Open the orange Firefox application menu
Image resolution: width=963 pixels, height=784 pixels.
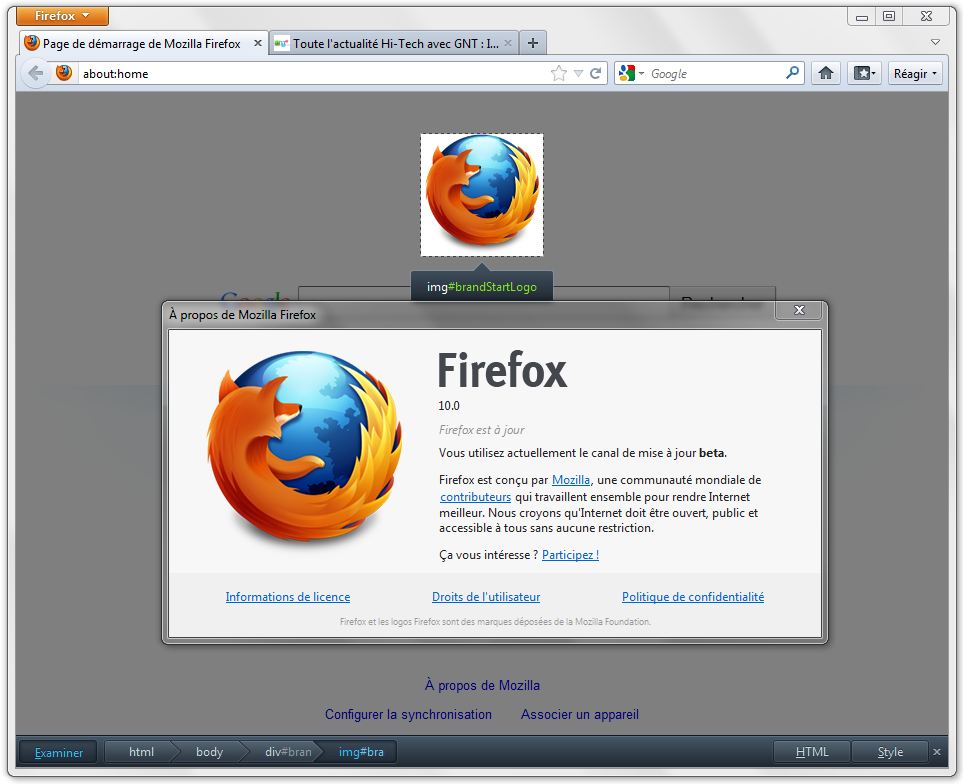pos(60,15)
